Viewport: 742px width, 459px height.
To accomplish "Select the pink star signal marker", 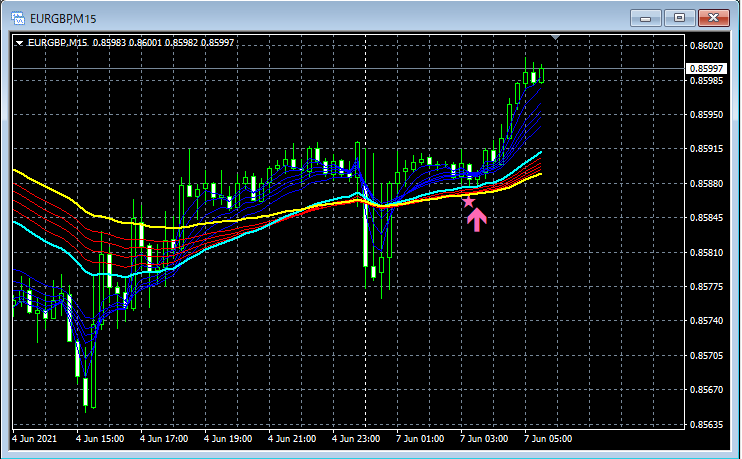I will (x=468, y=202).
